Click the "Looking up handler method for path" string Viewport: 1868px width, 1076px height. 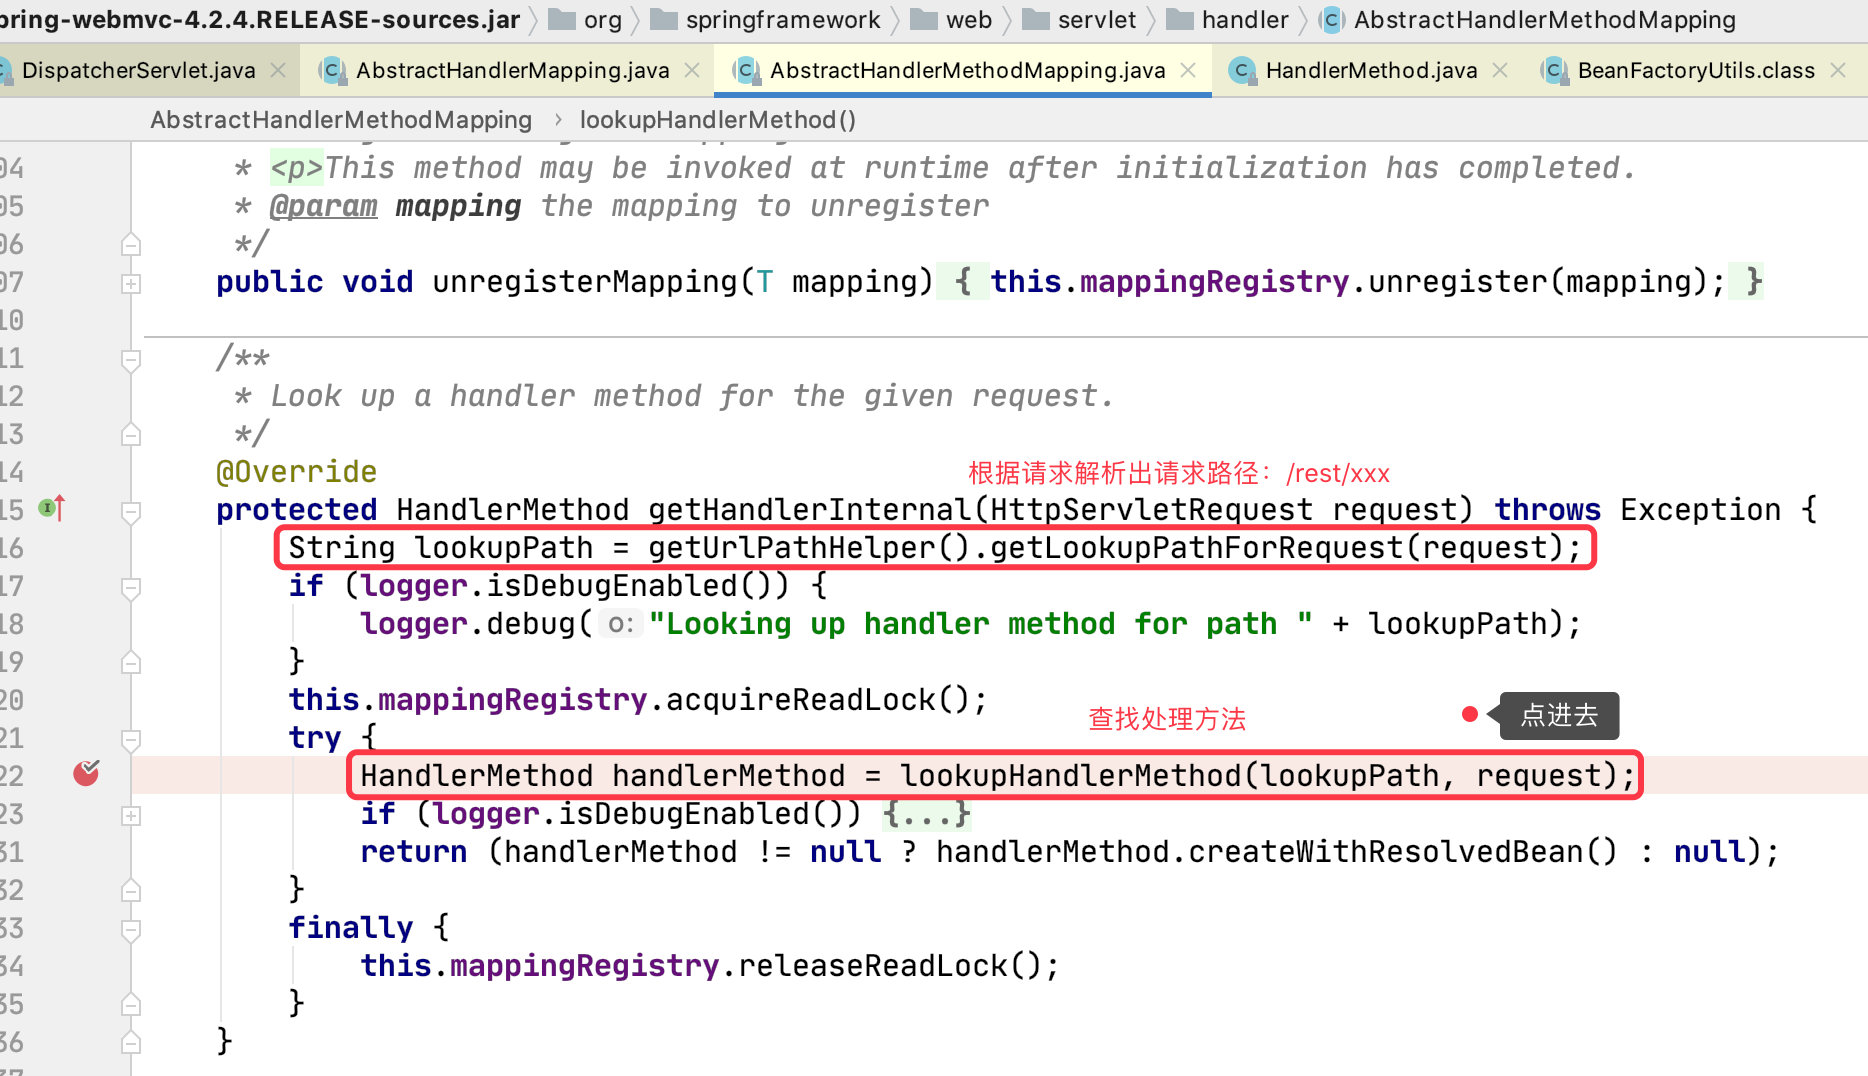click(980, 624)
